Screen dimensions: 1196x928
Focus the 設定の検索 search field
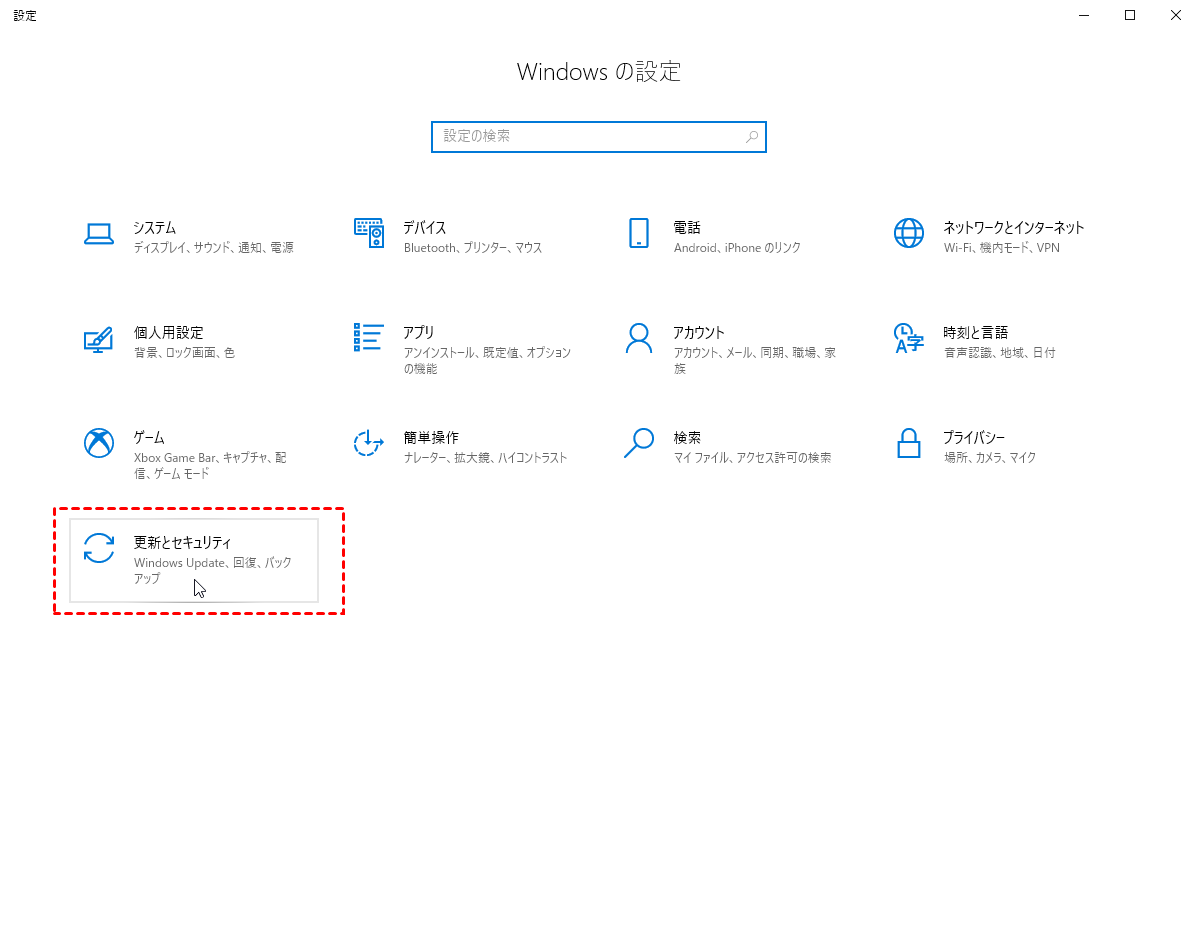tap(599, 137)
